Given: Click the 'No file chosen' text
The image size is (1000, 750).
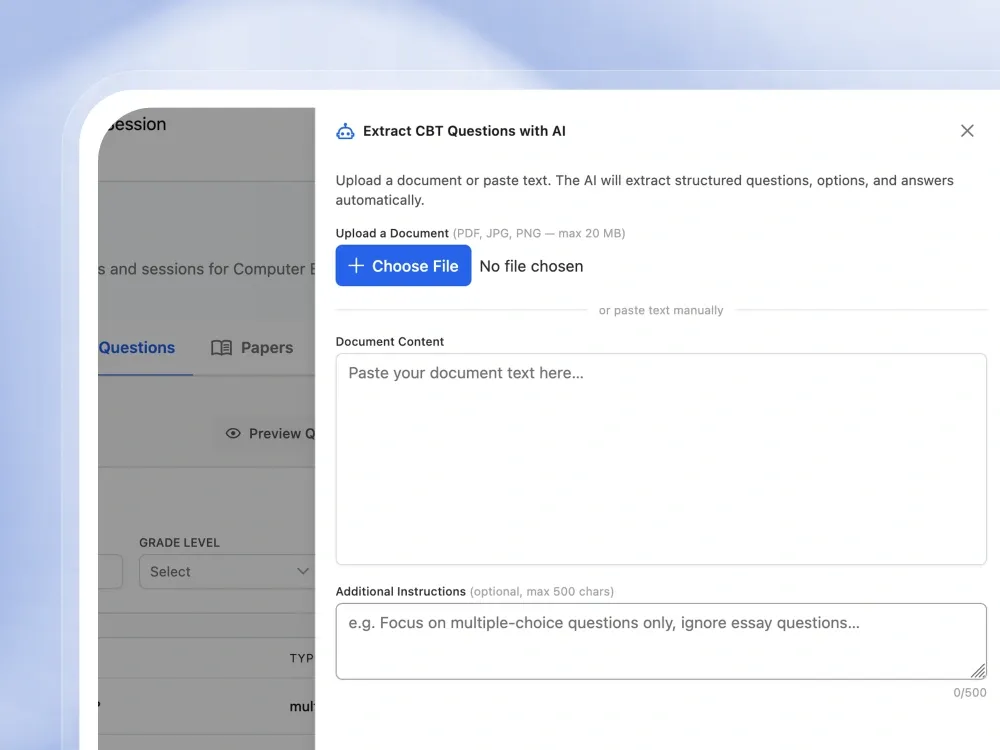Looking at the screenshot, I should click(531, 266).
